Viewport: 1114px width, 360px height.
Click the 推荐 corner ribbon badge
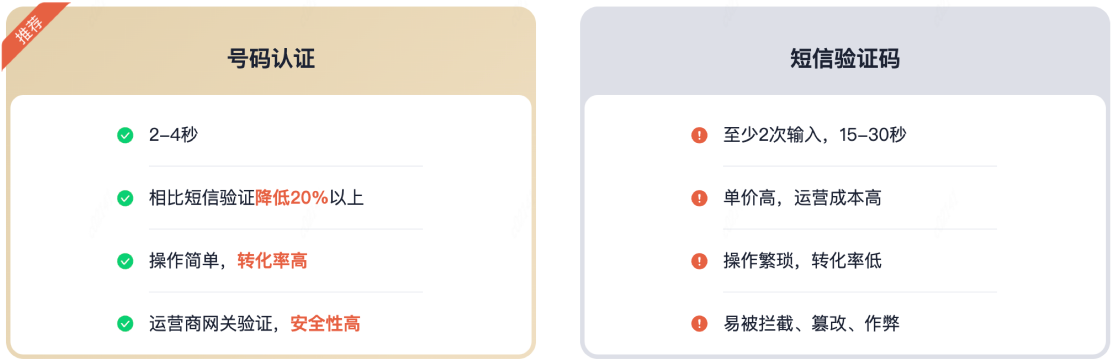(x=33, y=31)
